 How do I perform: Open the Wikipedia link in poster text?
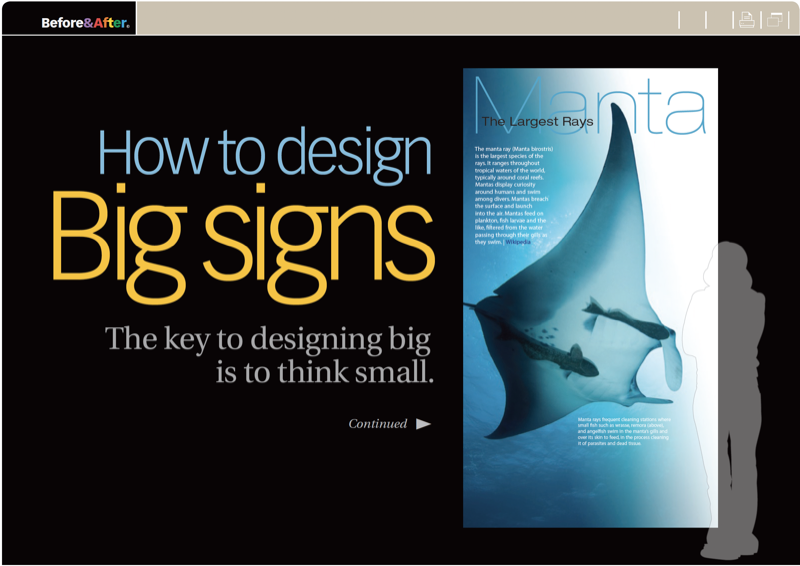click(519, 242)
